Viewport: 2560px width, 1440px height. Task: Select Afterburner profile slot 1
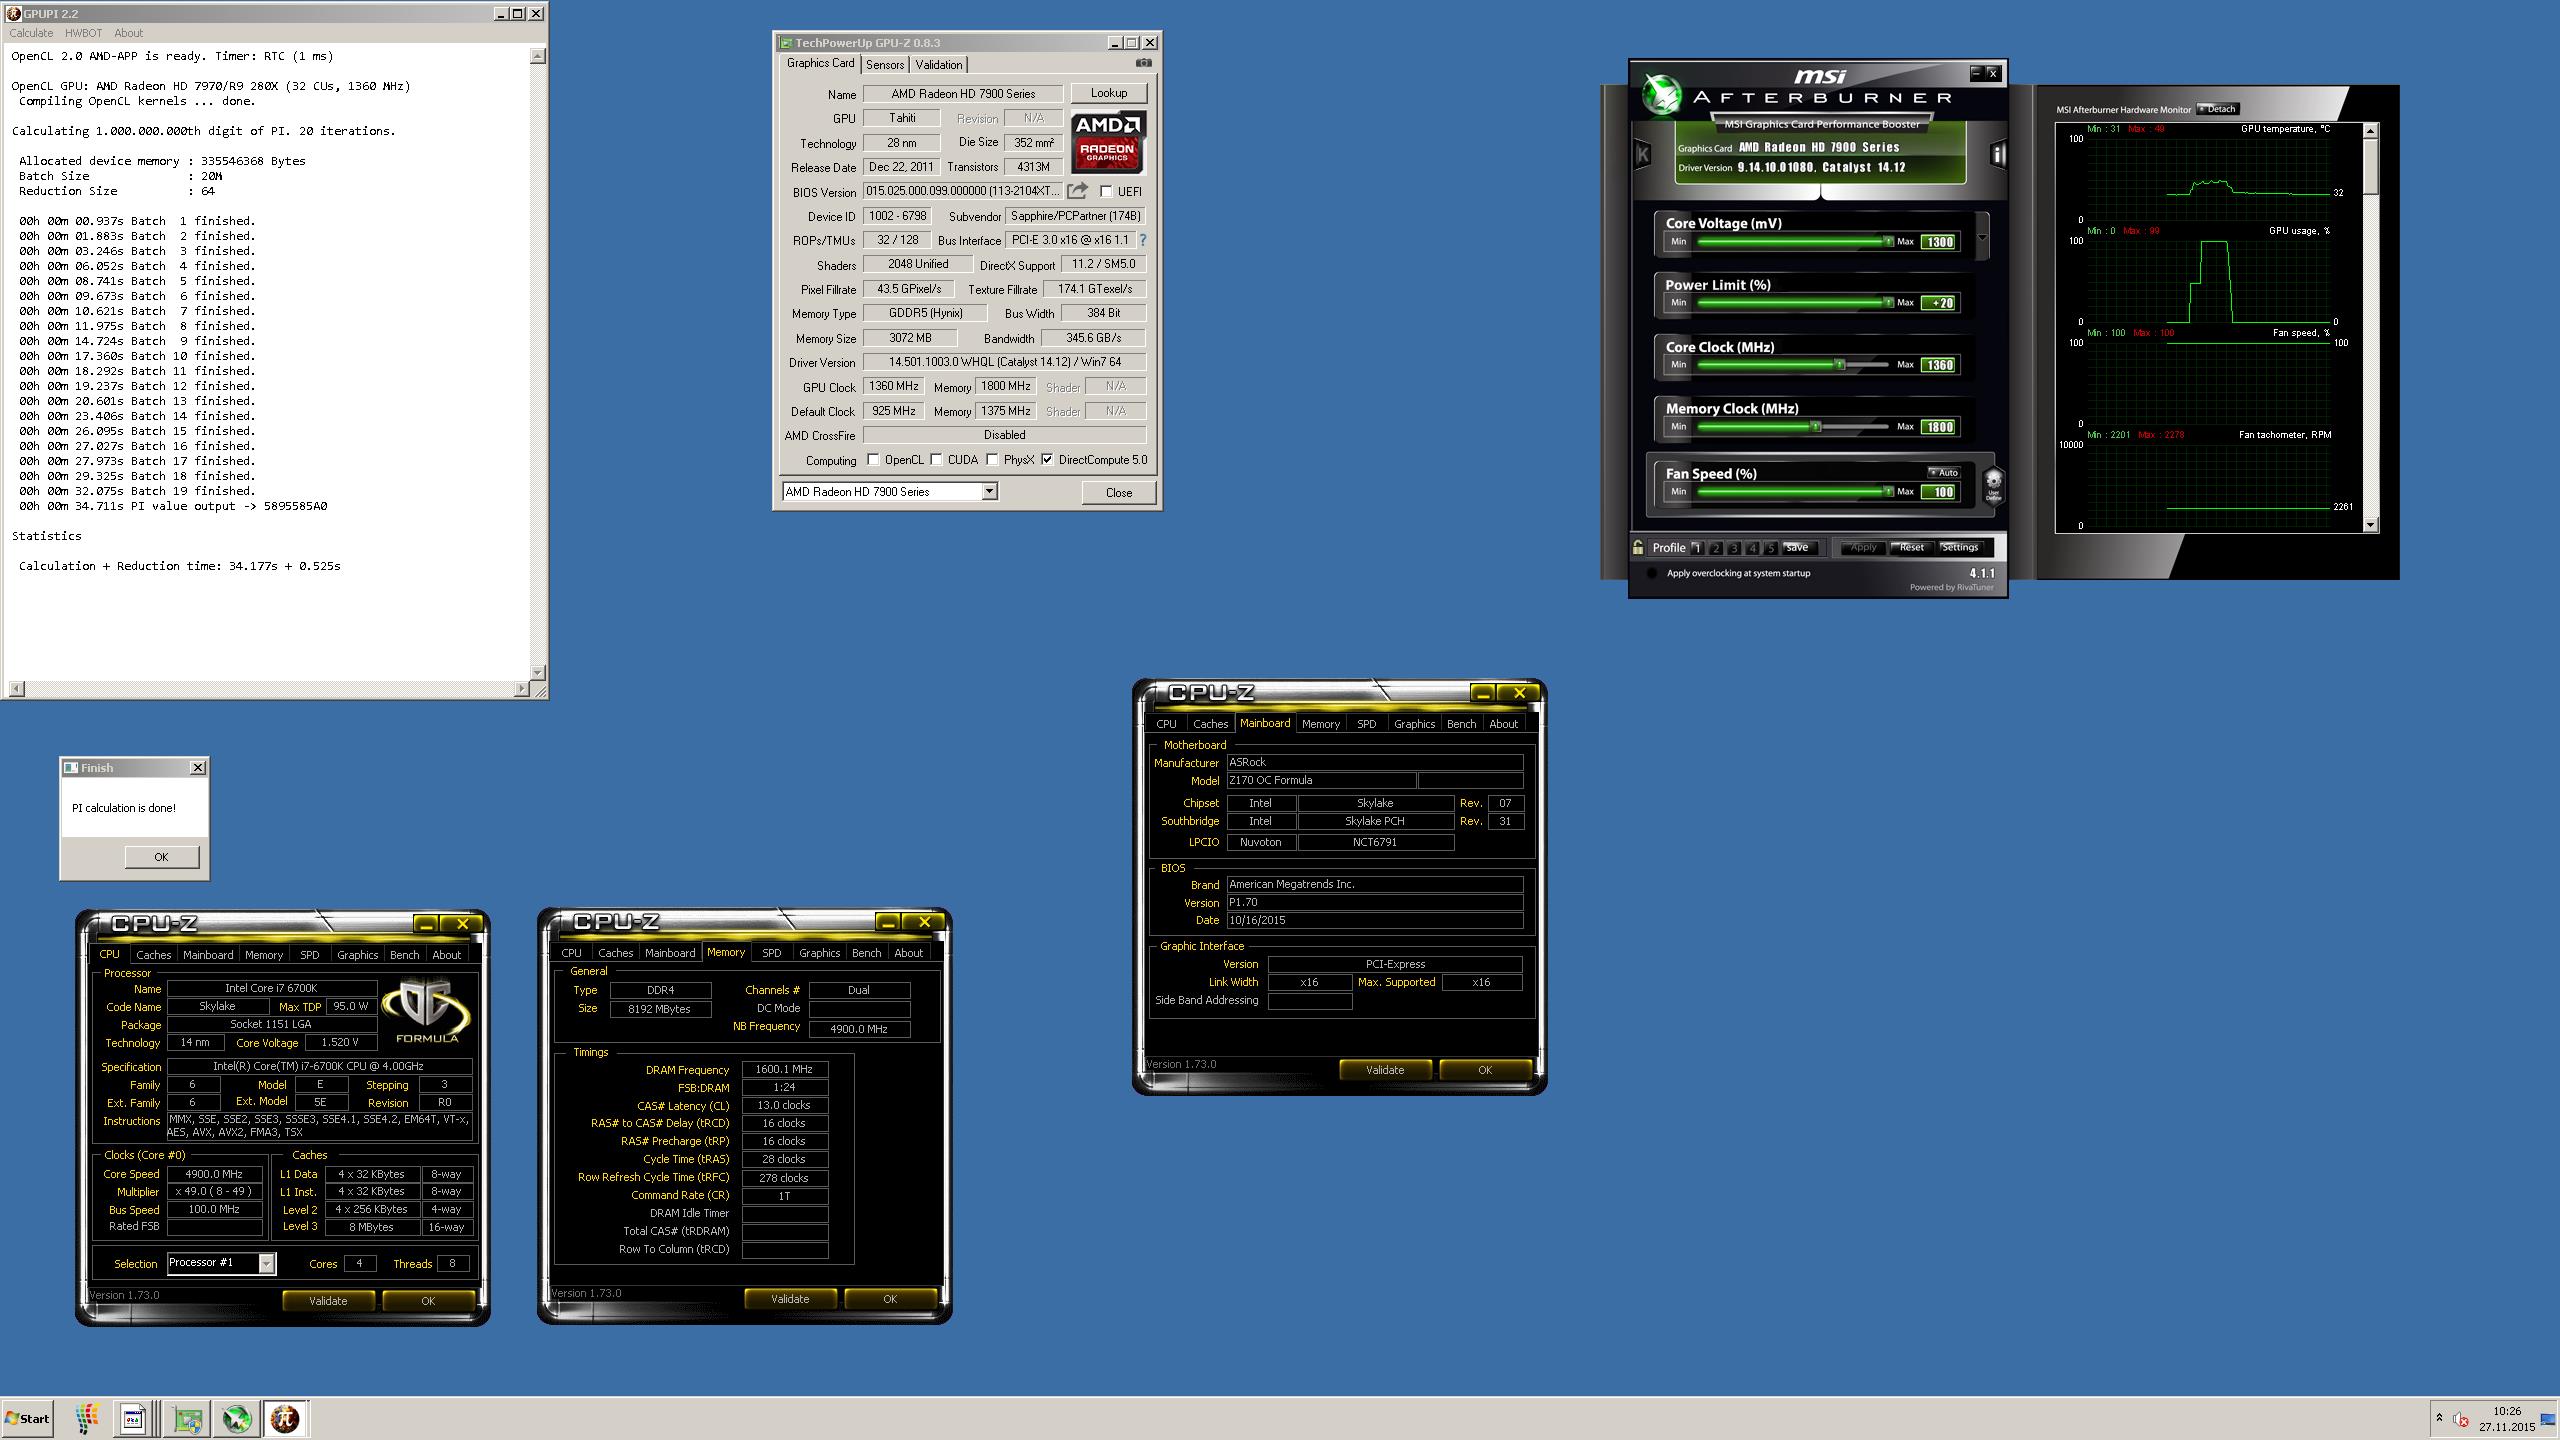click(1697, 548)
